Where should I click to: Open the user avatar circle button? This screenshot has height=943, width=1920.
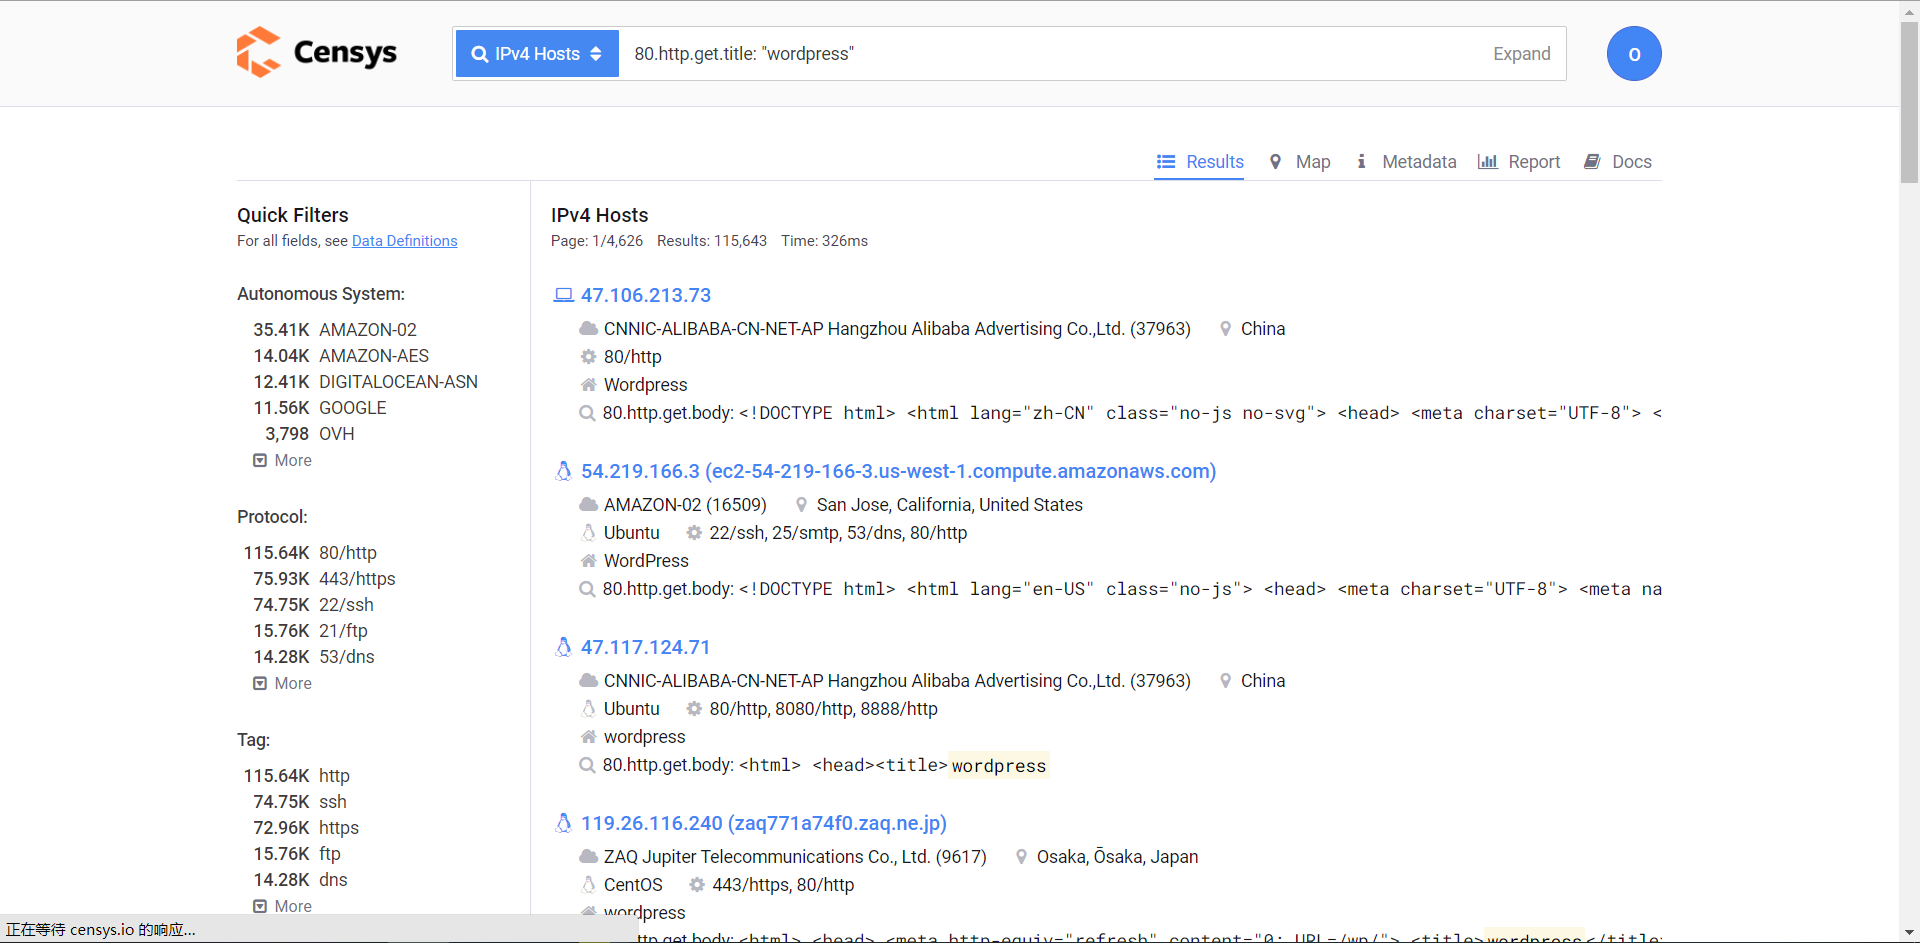tap(1634, 54)
